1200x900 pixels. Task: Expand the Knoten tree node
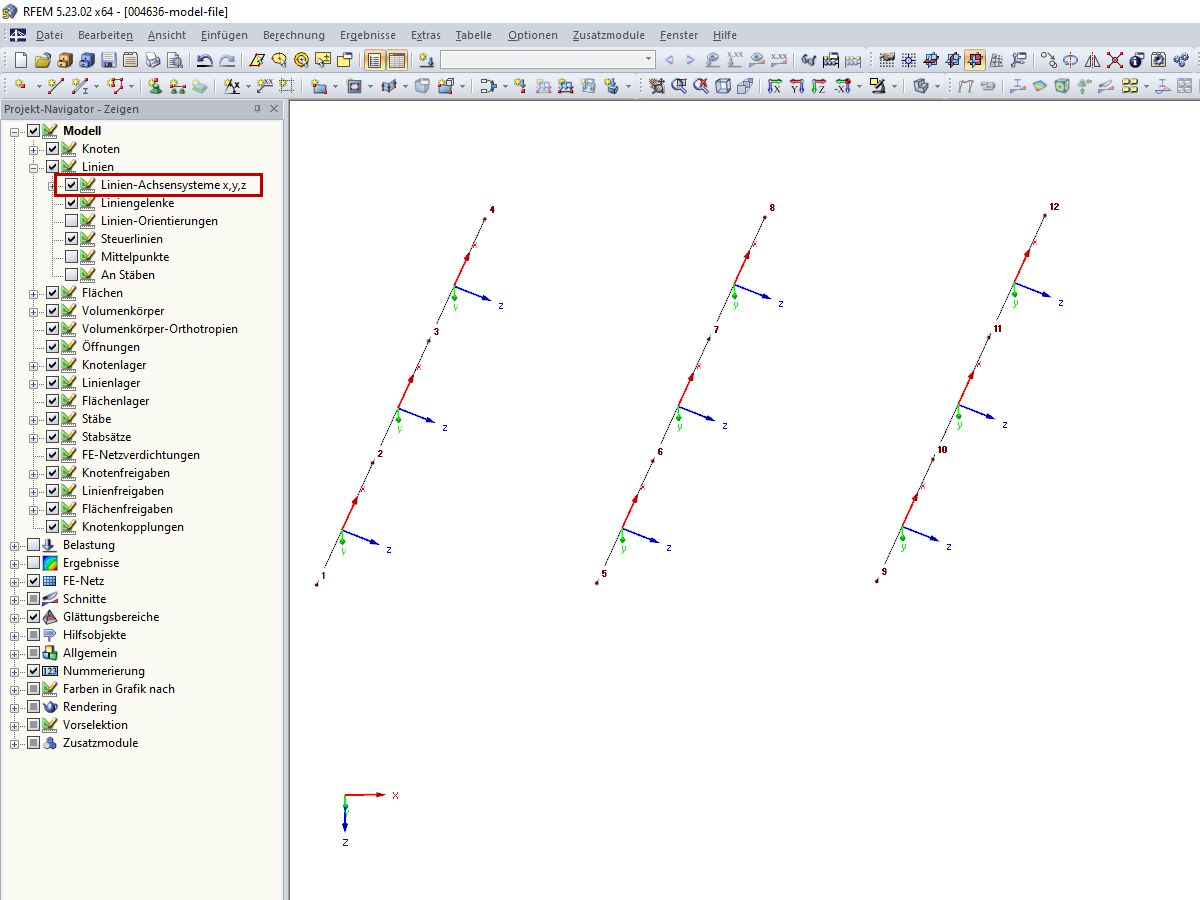point(34,149)
